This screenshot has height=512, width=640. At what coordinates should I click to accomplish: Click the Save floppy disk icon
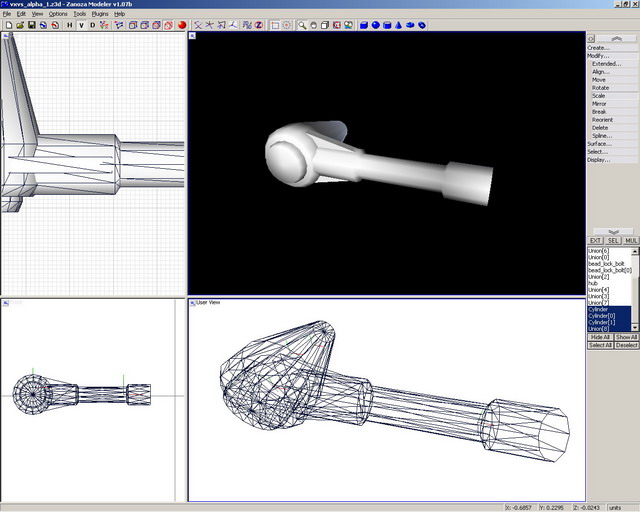(31, 25)
